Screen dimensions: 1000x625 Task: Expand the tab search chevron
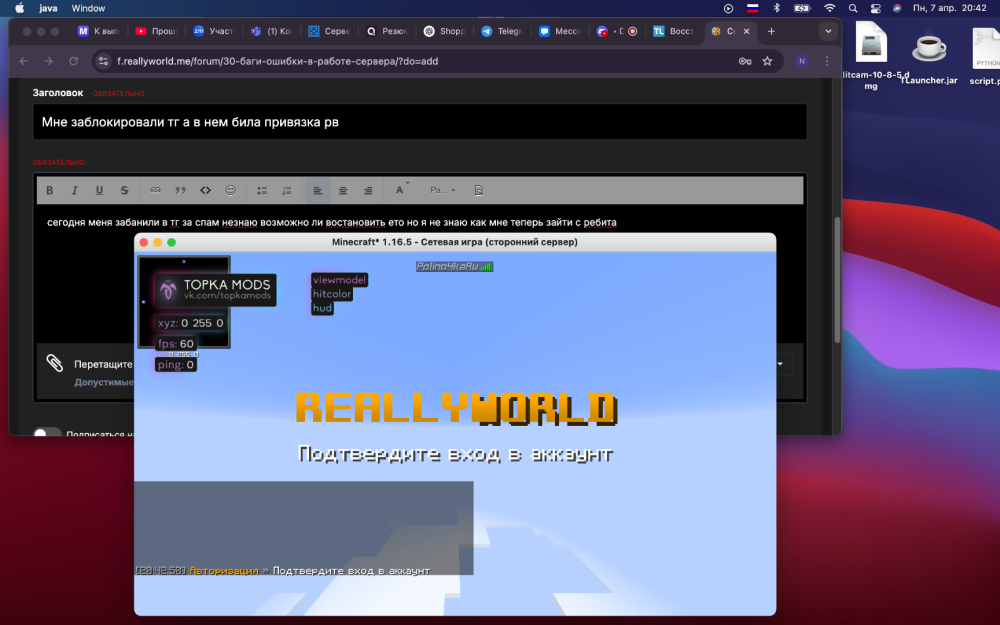click(x=828, y=31)
